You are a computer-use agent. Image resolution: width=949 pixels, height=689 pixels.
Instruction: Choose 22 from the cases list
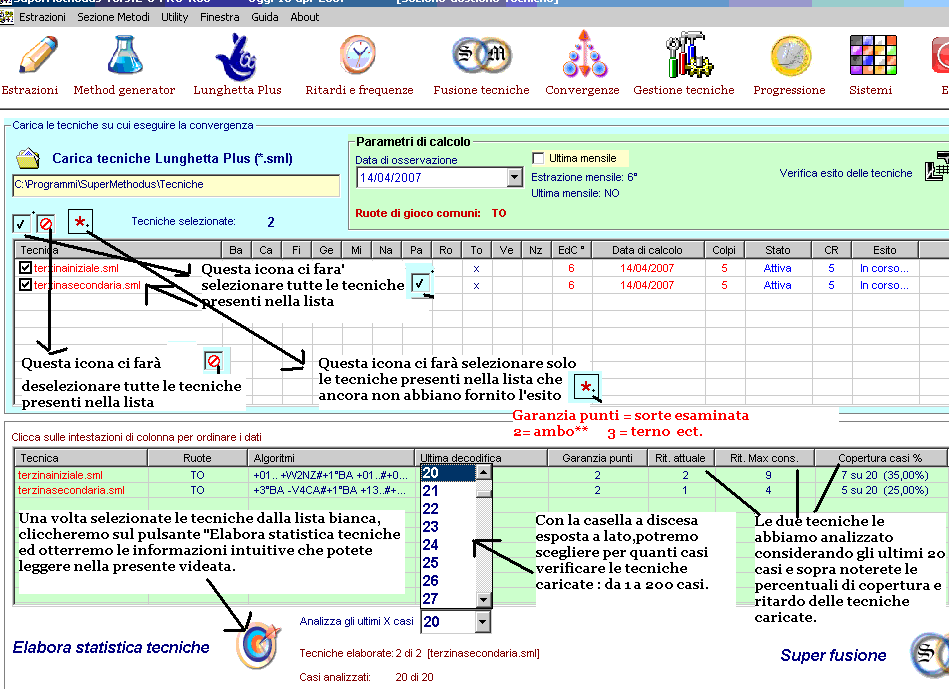(x=448, y=509)
